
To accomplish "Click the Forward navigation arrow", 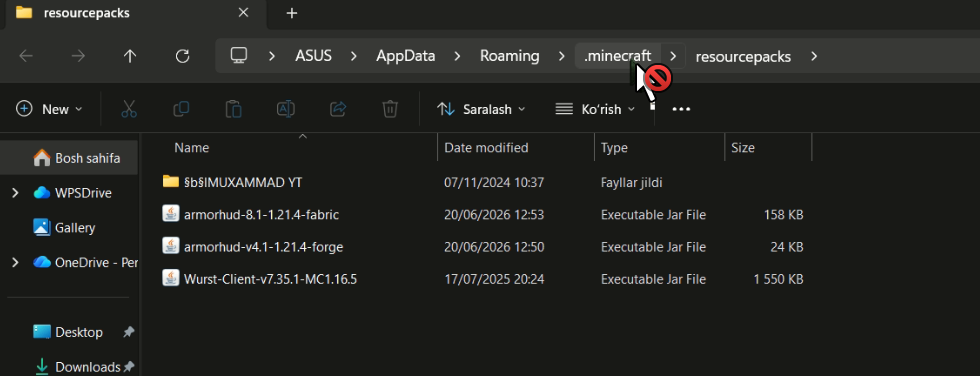I will 78,56.
